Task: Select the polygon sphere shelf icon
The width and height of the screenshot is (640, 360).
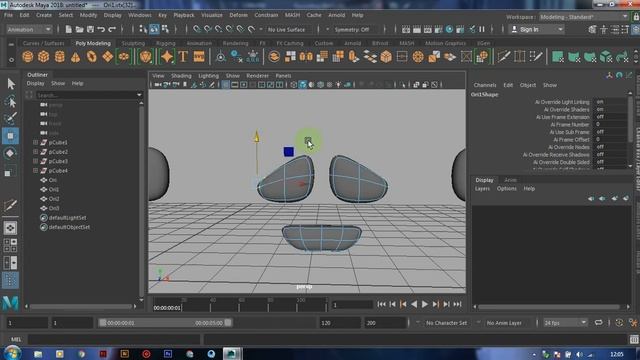Action: pos(28,57)
